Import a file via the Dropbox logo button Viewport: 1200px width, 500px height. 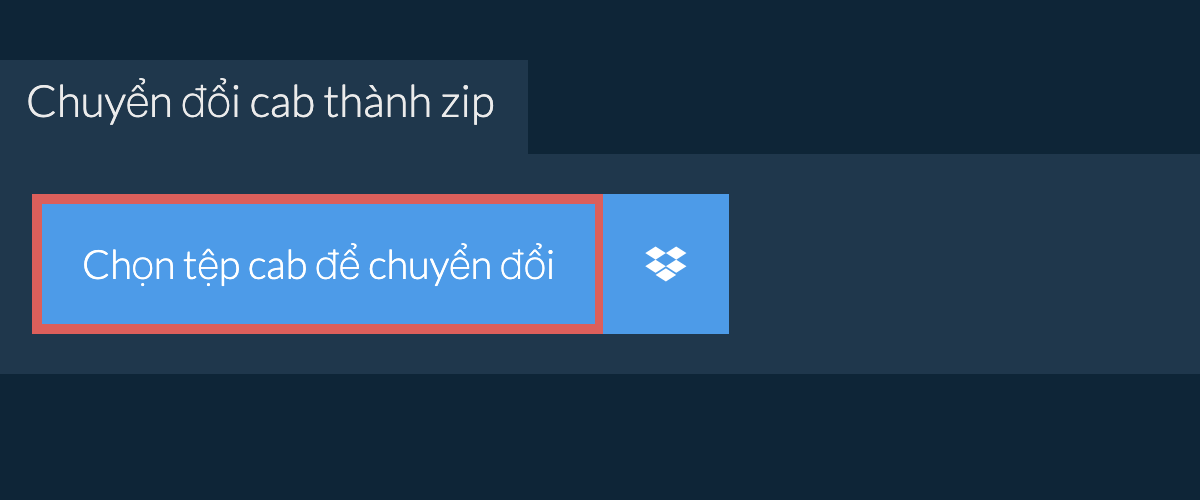tap(666, 264)
